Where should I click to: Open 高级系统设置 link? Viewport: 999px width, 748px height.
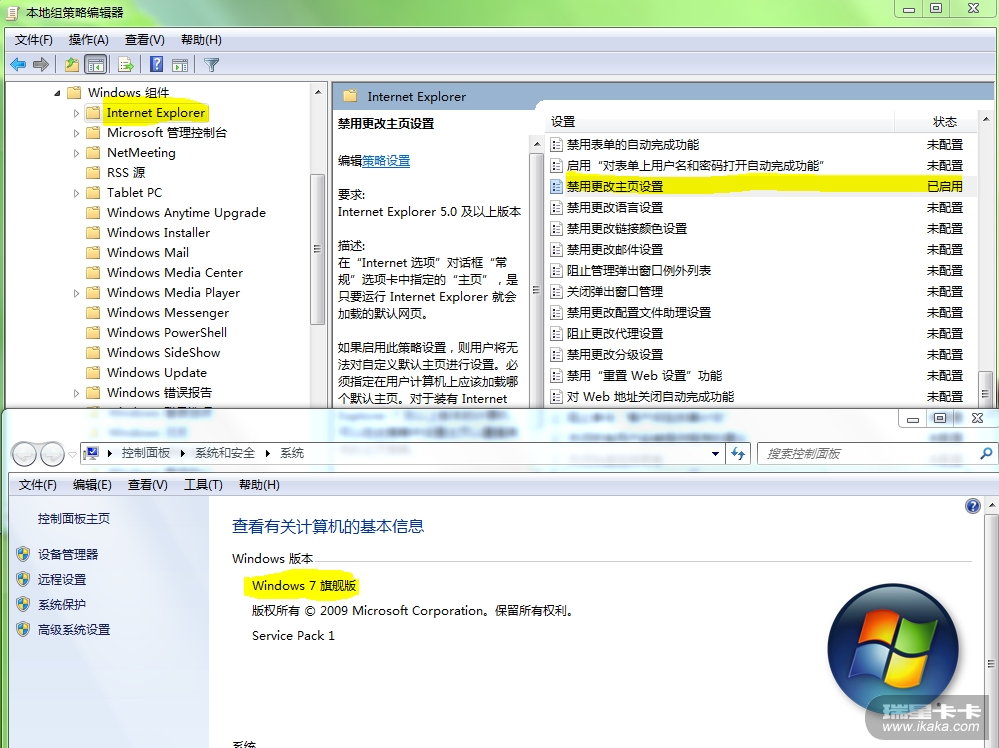pos(74,629)
